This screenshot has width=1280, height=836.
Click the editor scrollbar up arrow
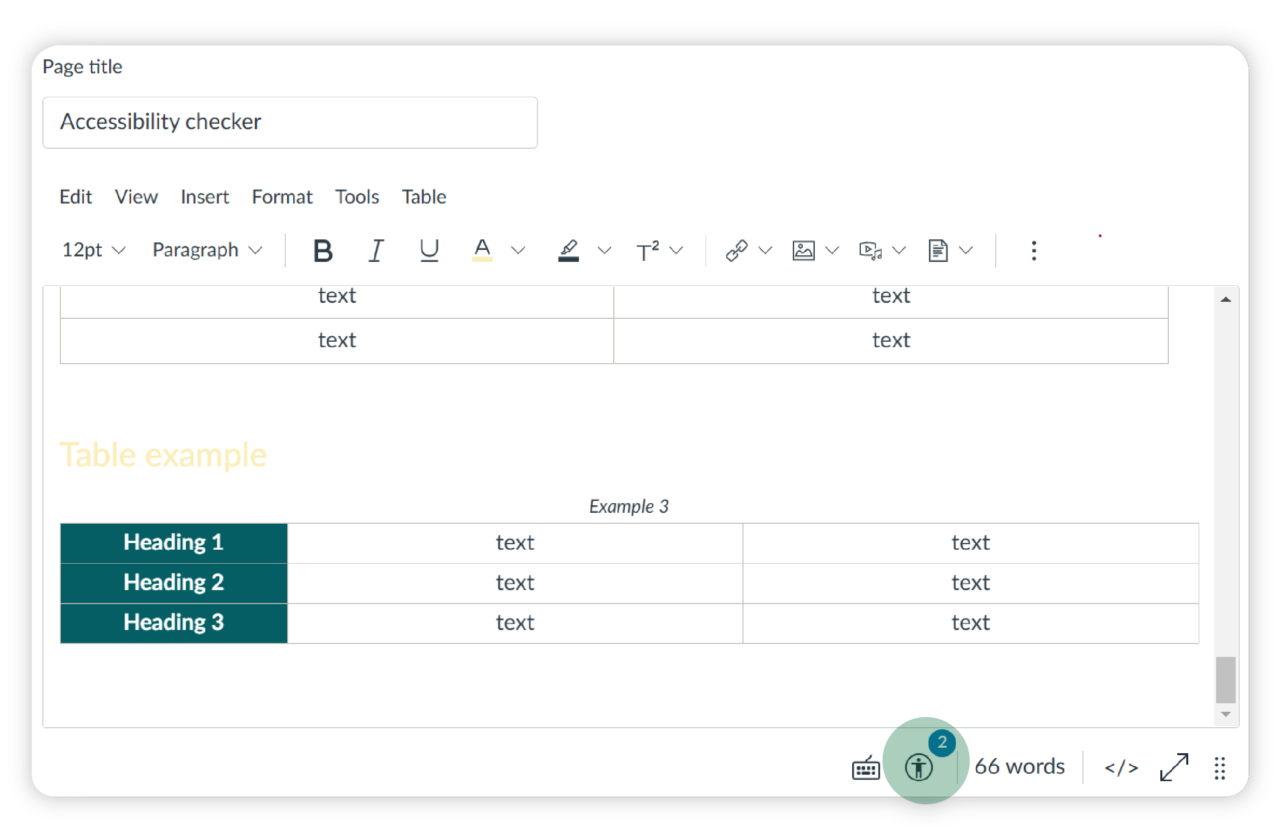1226,299
